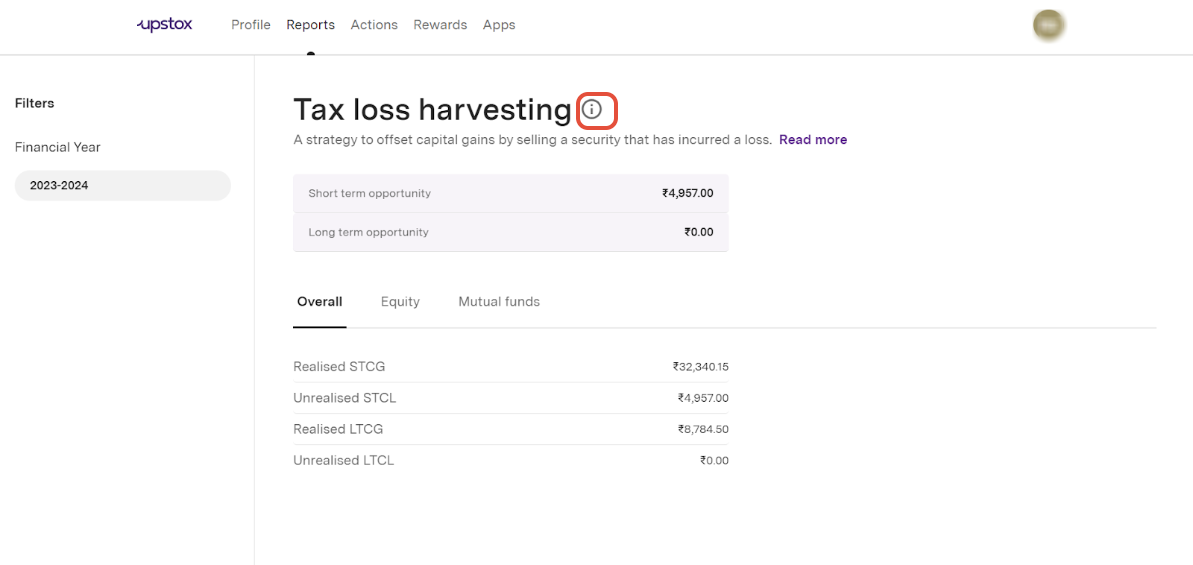Go to the Profile menu

[x=251, y=25]
